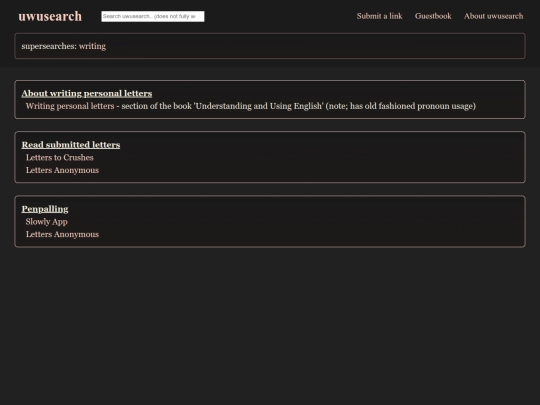
Task: Open the About uwusearch page
Action: tap(493, 16)
